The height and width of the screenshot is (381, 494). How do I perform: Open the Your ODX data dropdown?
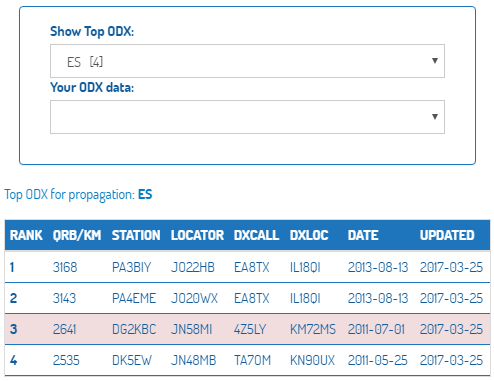coord(247,117)
